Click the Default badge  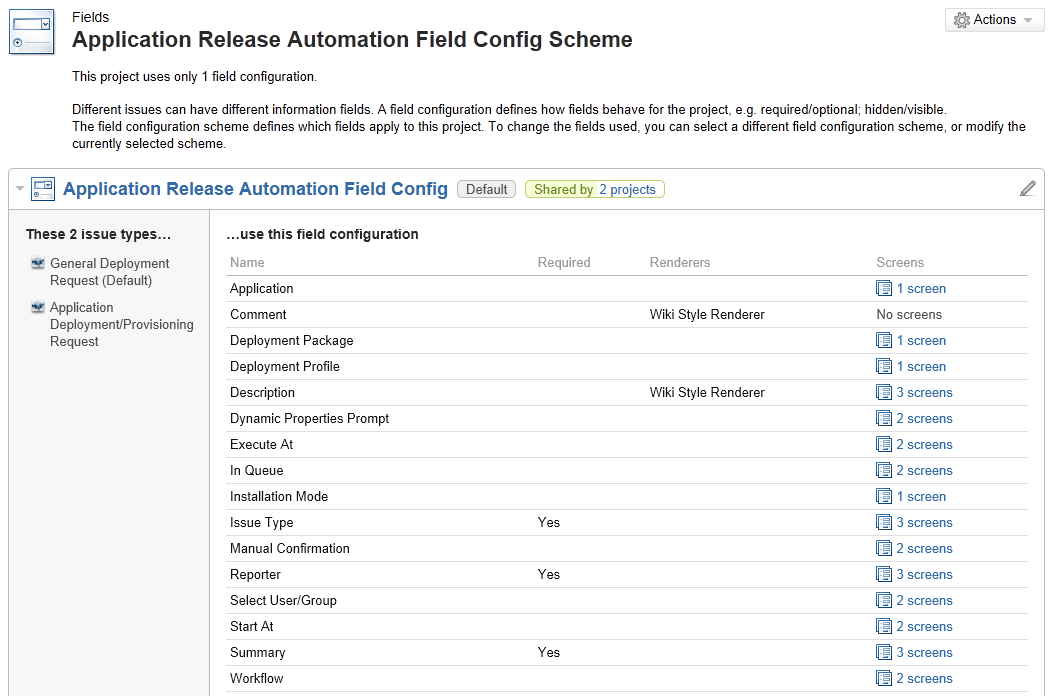click(487, 190)
